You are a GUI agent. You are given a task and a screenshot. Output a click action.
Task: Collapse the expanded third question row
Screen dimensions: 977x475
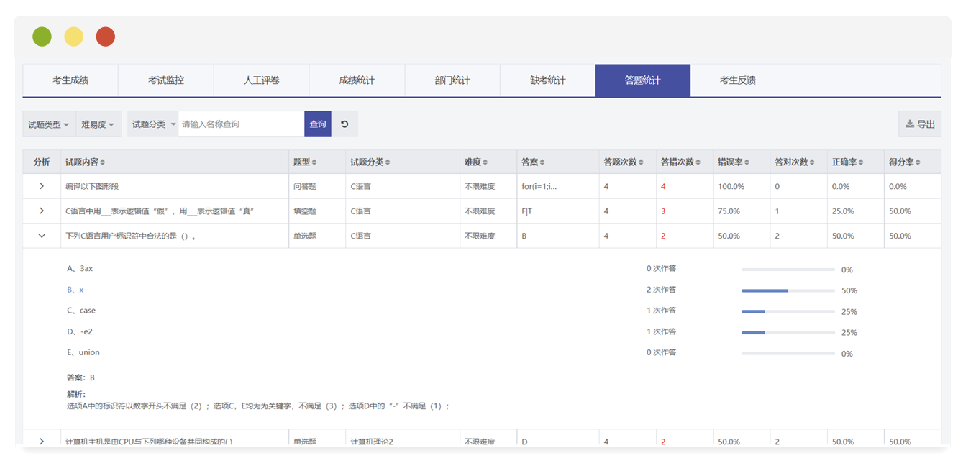(x=41, y=236)
